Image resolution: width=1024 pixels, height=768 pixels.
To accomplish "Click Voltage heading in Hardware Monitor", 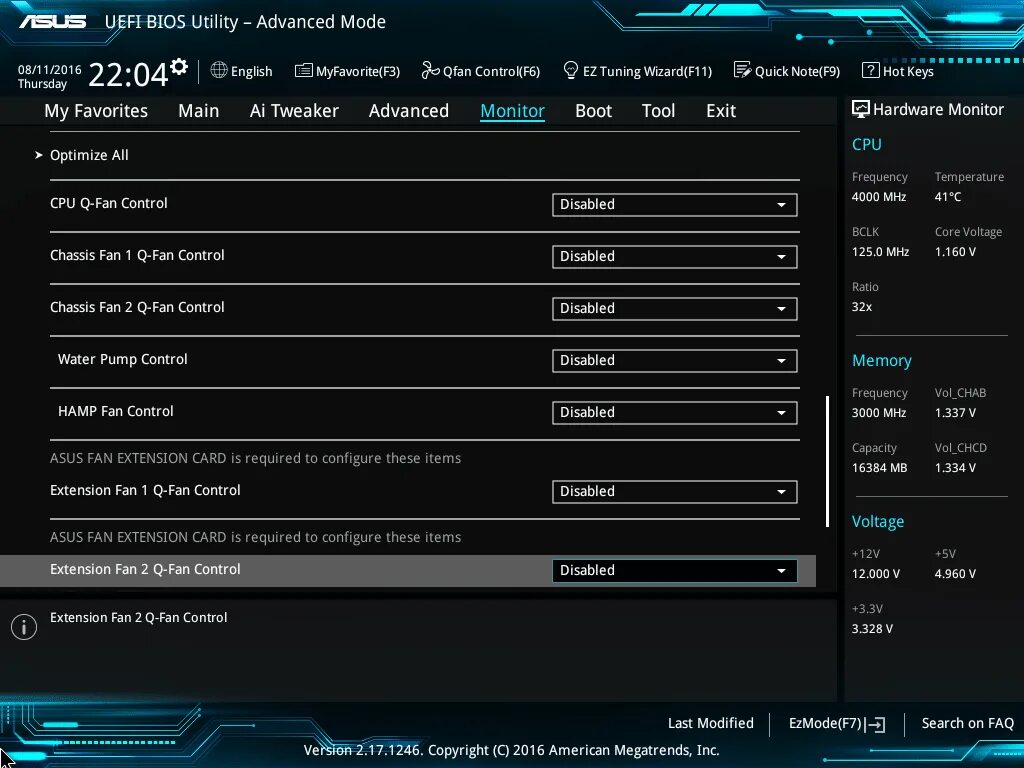I will point(878,522).
